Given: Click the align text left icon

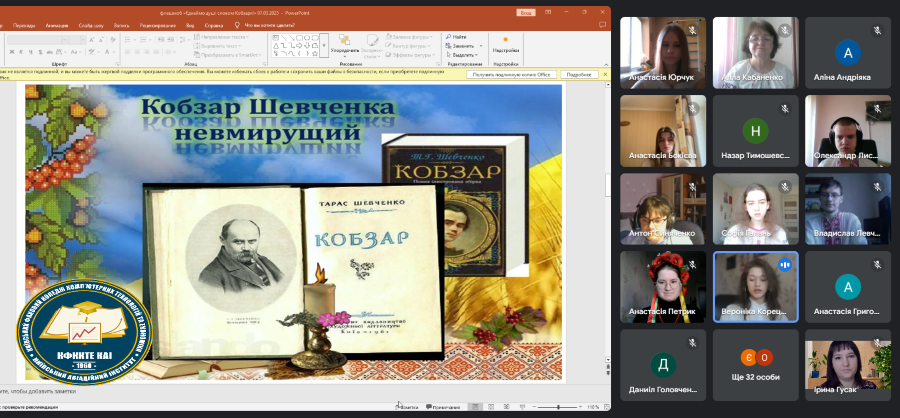Looking at the screenshot, I should [128, 52].
